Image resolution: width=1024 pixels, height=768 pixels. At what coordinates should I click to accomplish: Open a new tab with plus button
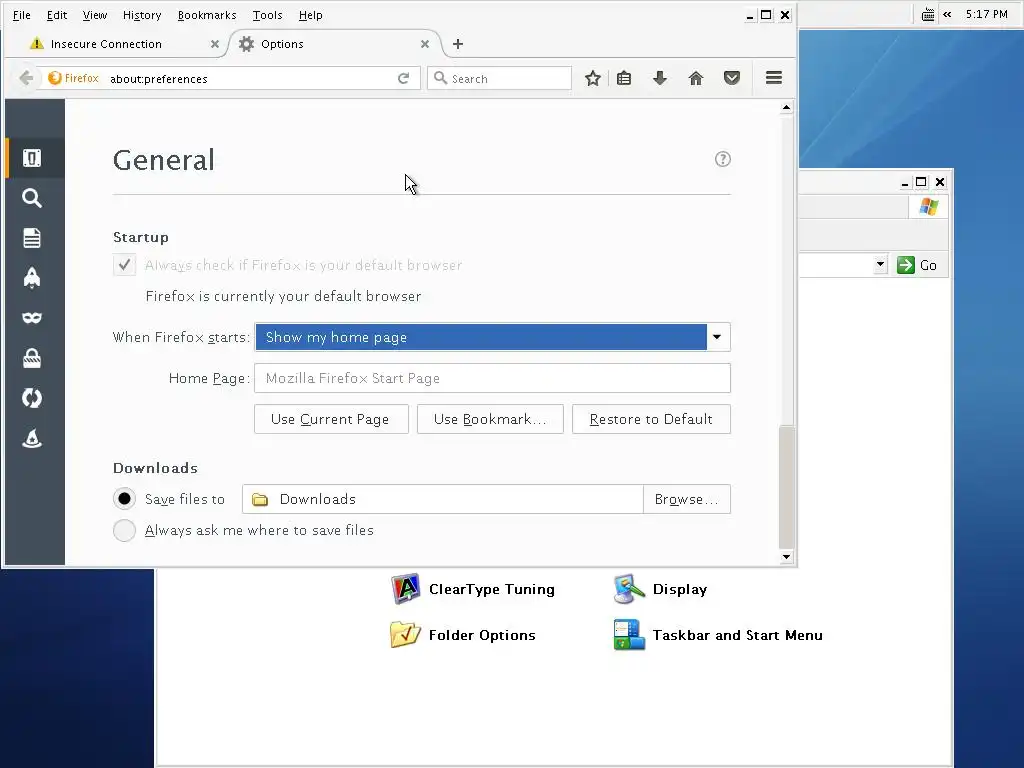tap(458, 44)
